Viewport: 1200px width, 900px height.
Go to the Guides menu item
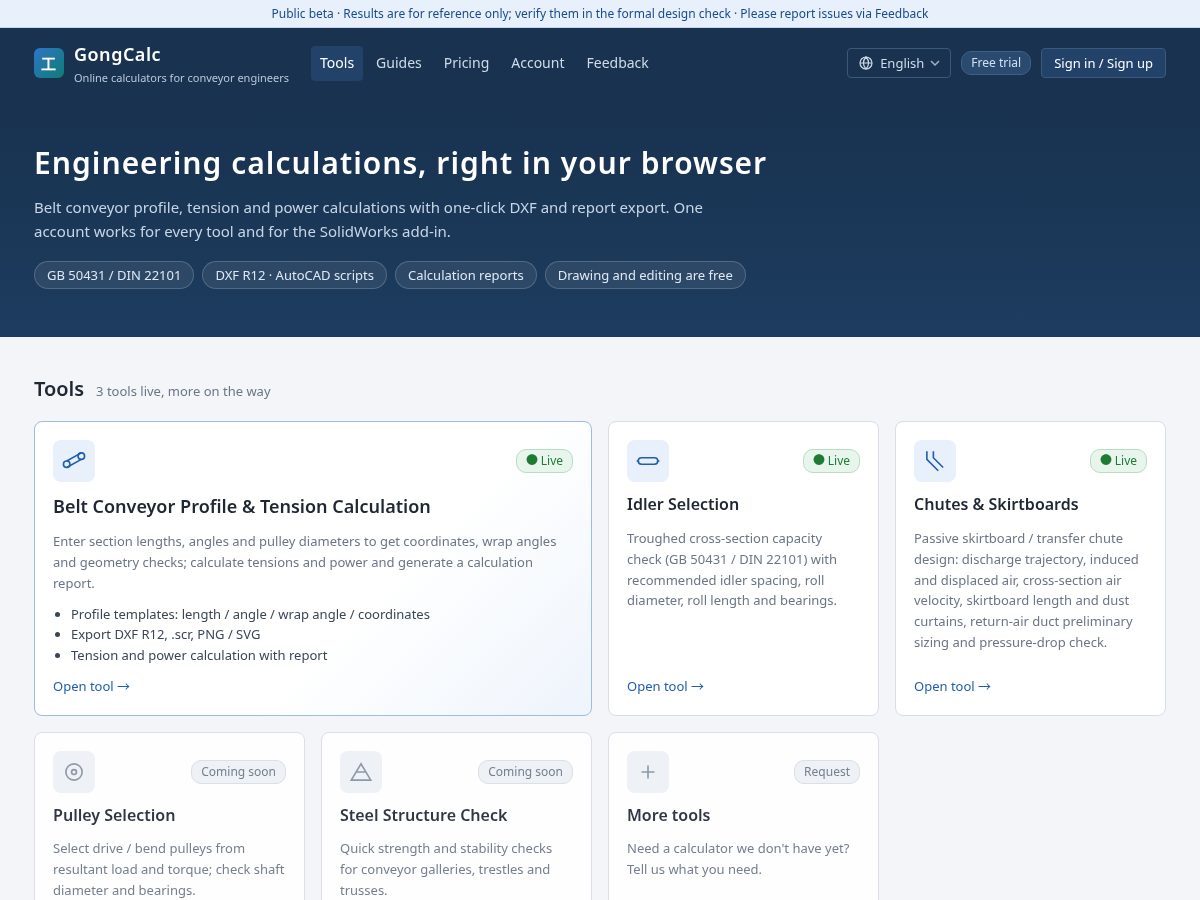coord(399,63)
